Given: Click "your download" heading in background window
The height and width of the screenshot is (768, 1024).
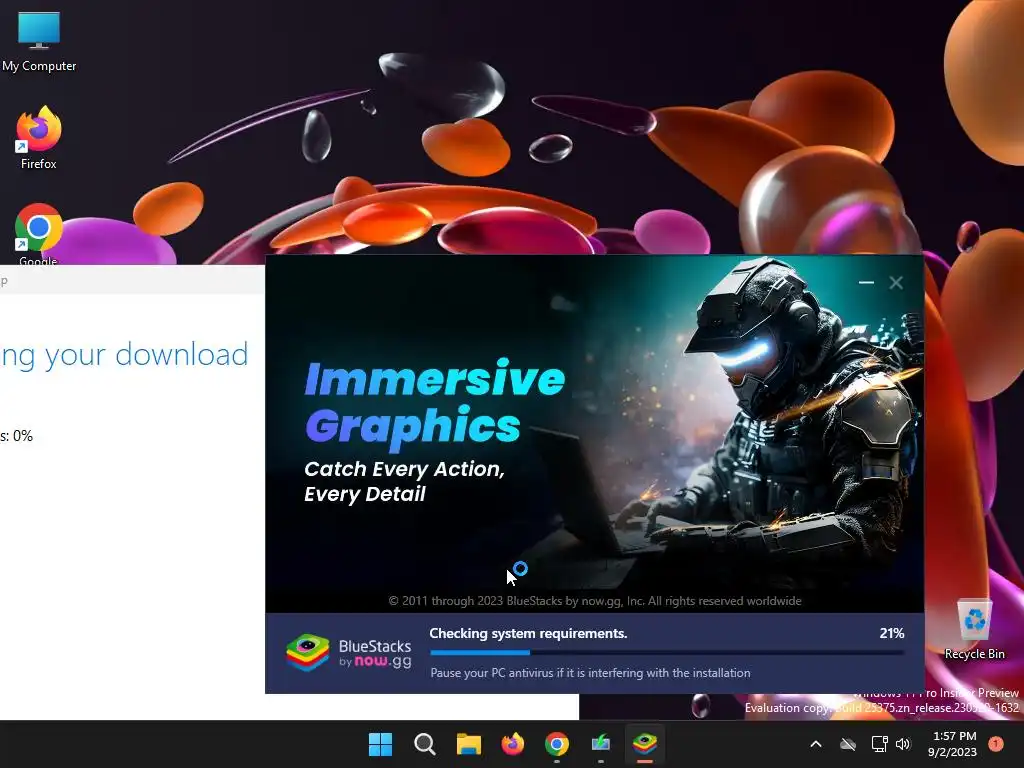Looking at the screenshot, I should click(147, 355).
